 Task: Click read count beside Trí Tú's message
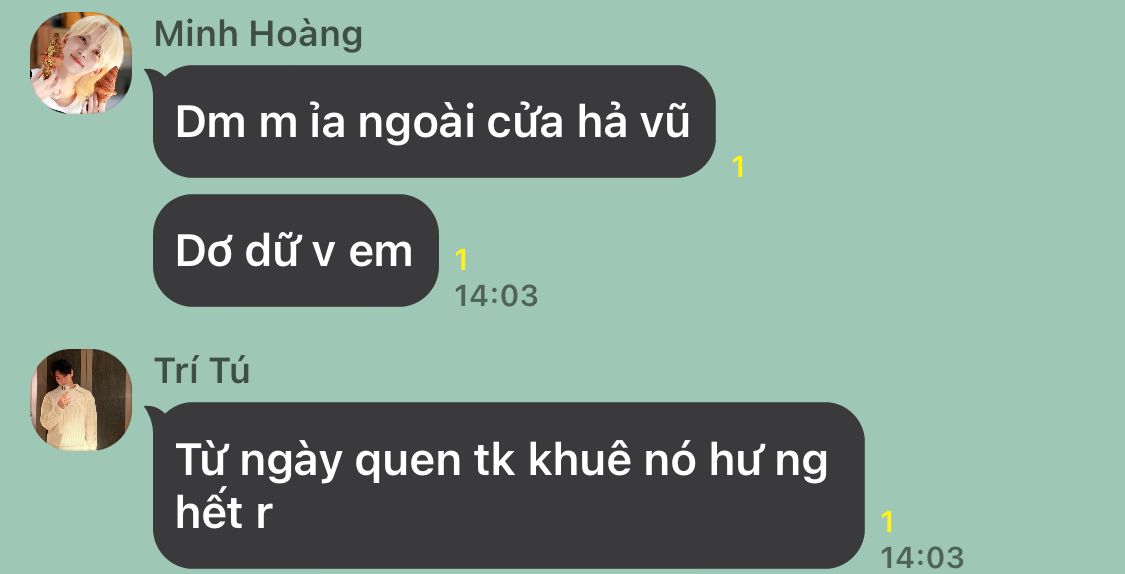(888, 522)
